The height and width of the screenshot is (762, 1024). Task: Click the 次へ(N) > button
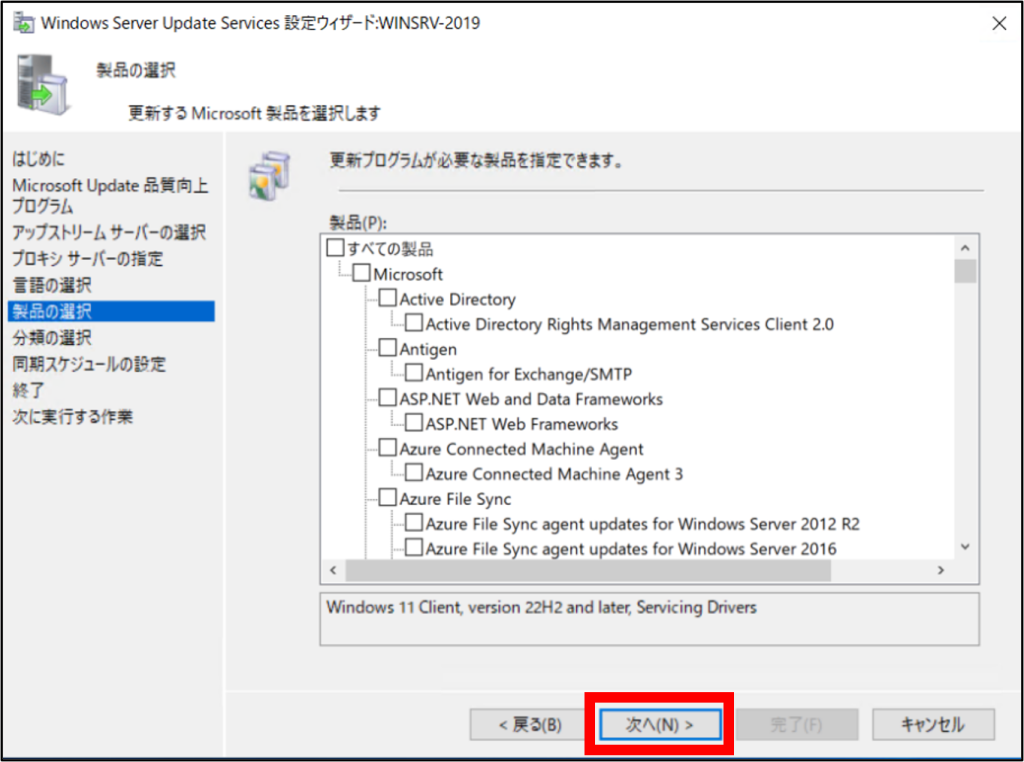660,724
